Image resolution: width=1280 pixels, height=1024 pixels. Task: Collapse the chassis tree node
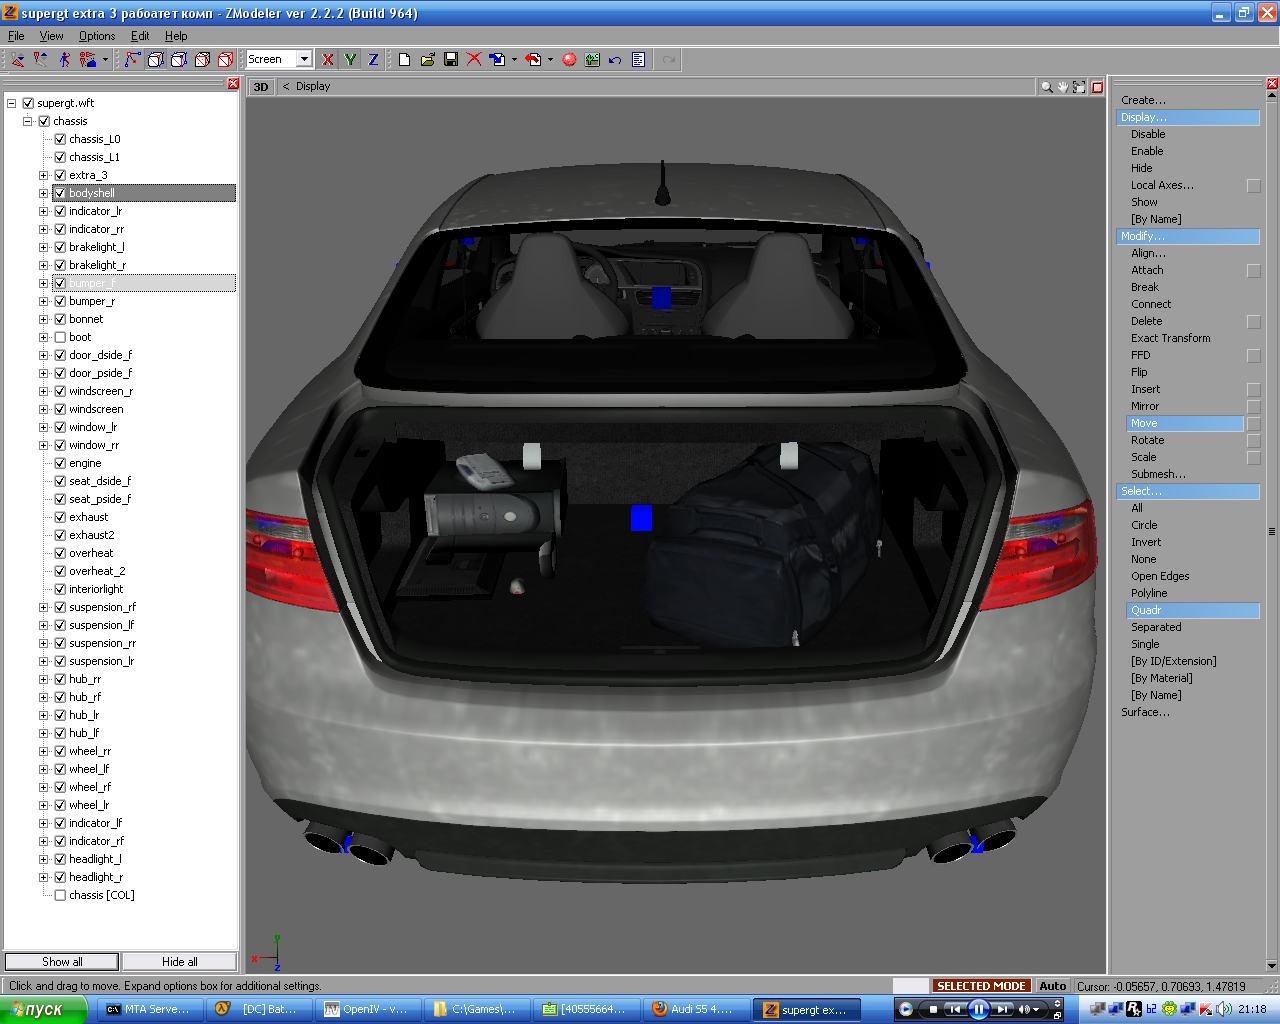click(28, 121)
